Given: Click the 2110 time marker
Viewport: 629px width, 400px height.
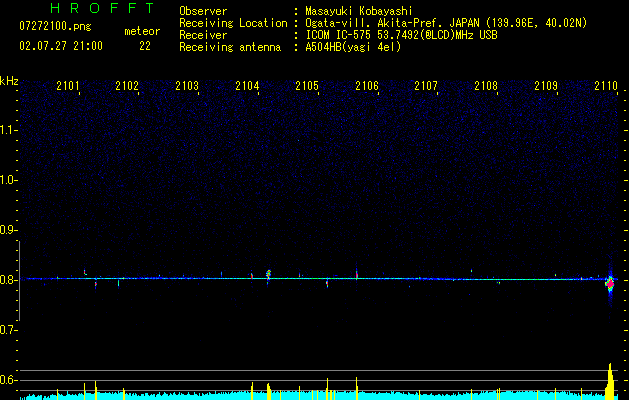Looking at the screenshot, I should point(606,85).
